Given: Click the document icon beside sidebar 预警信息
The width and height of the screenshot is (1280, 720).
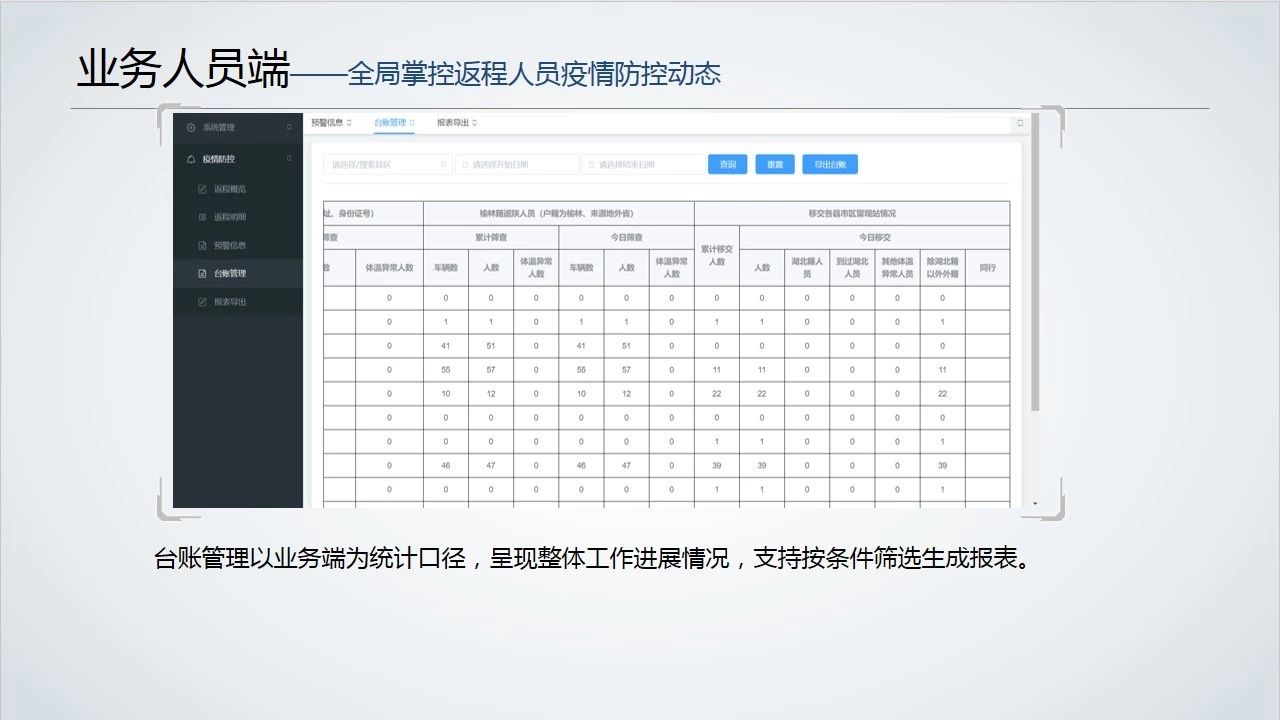Looking at the screenshot, I should tap(202, 245).
